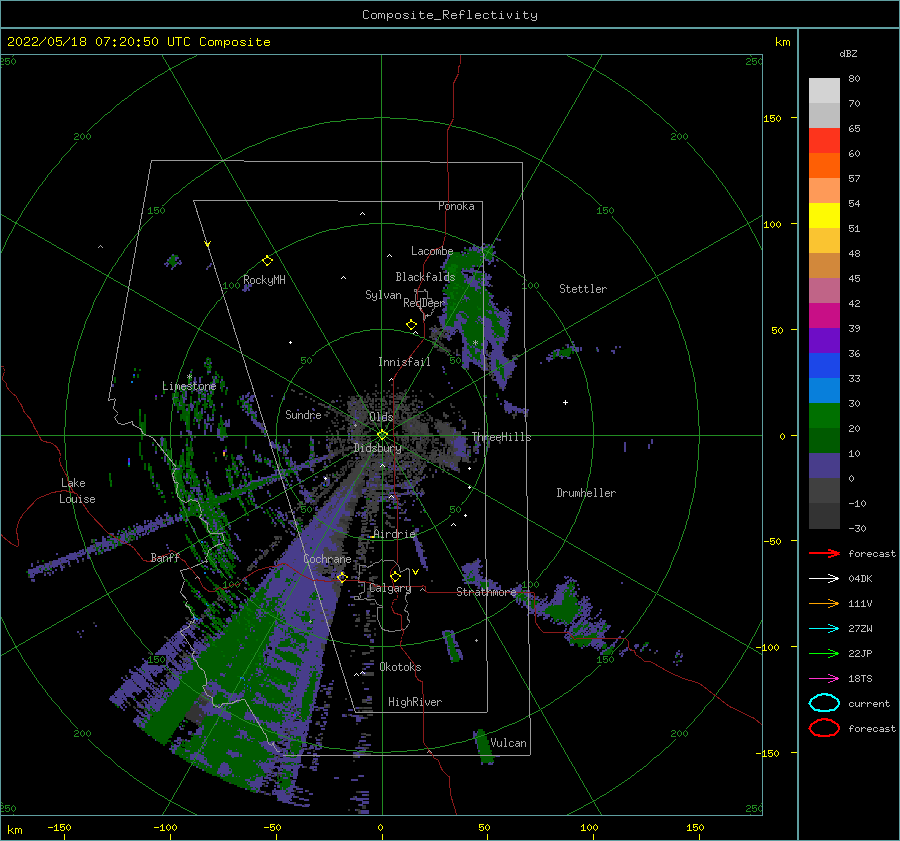The height and width of the screenshot is (841, 900).
Task: Click the red swatch in dBZ scale
Action: (824, 141)
